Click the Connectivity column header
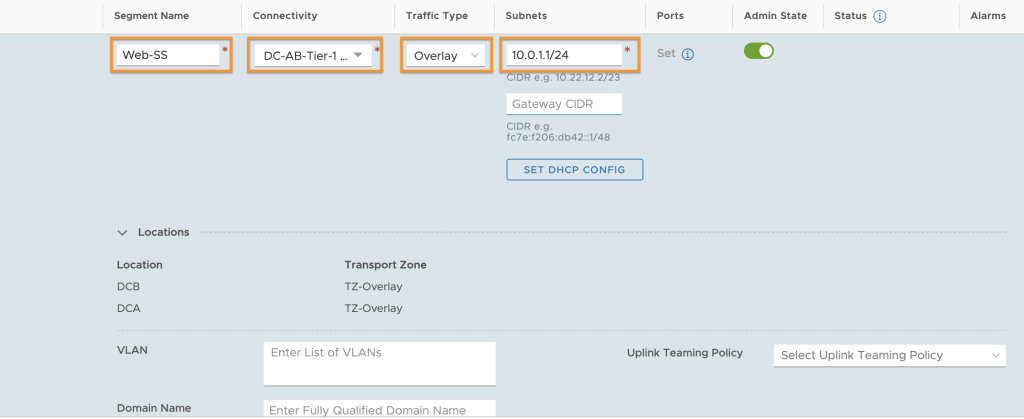This screenshot has height=419, width=1024. (x=285, y=16)
